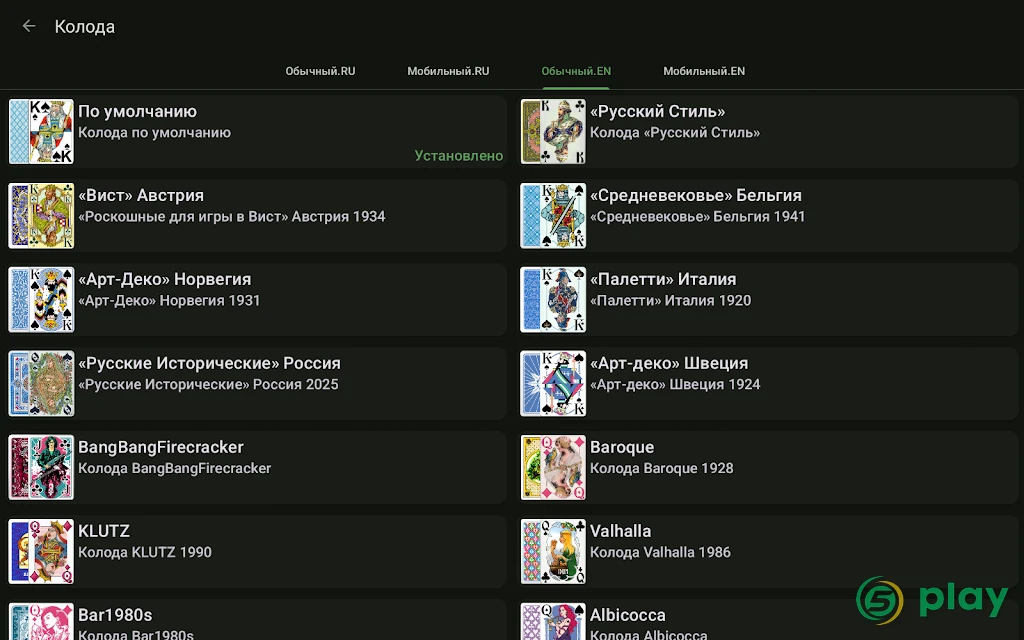Screen dimensions: 1024x640
Task: Pick the Bar1980s deck thumbnail
Action: [x=41, y=621]
